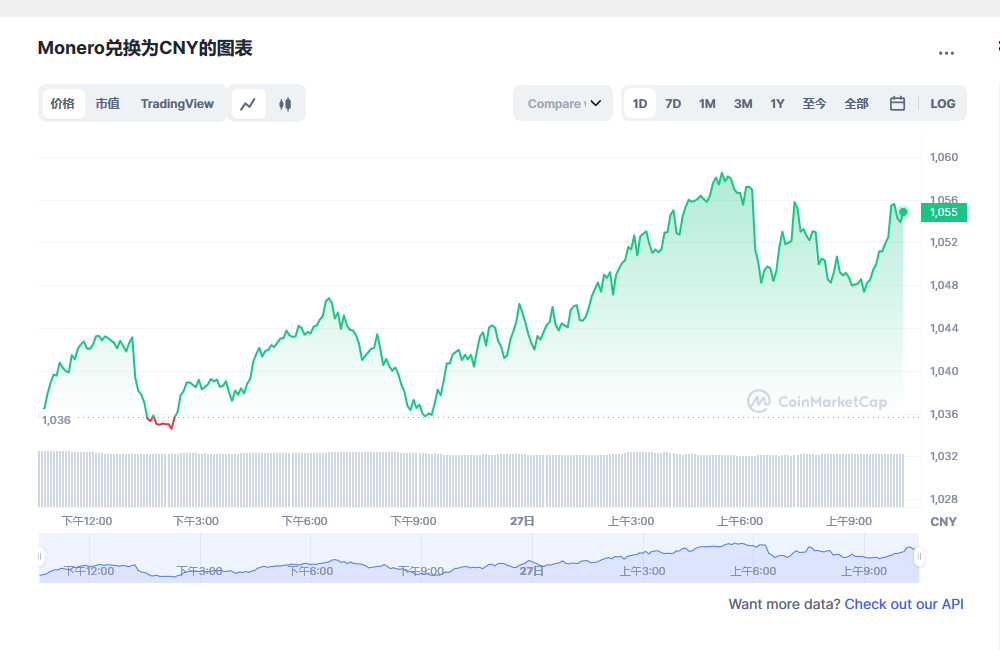Click the 下午9:00 label on main axis
The height and width of the screenshot is (650, 1000).
413,521
